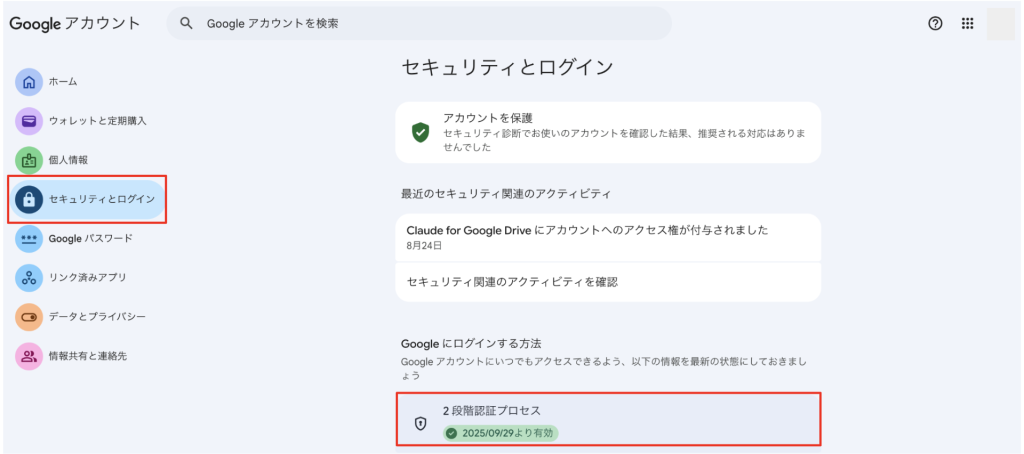Click the Google パスワード asterisk icon

coord(29,238)
